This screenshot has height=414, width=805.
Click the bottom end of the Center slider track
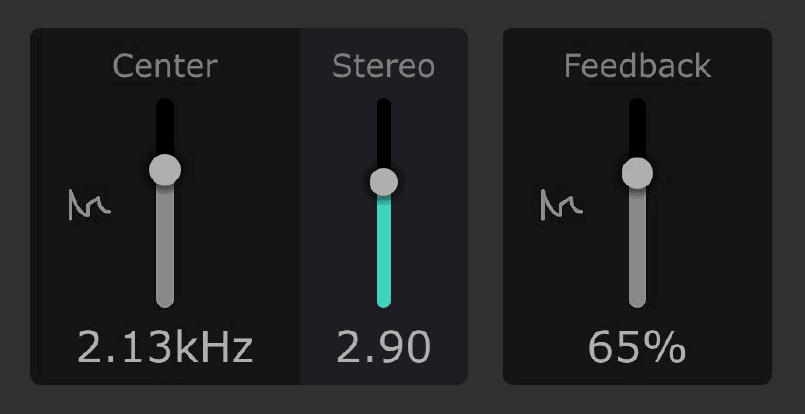pyautogui.click(x=165, y=301)
